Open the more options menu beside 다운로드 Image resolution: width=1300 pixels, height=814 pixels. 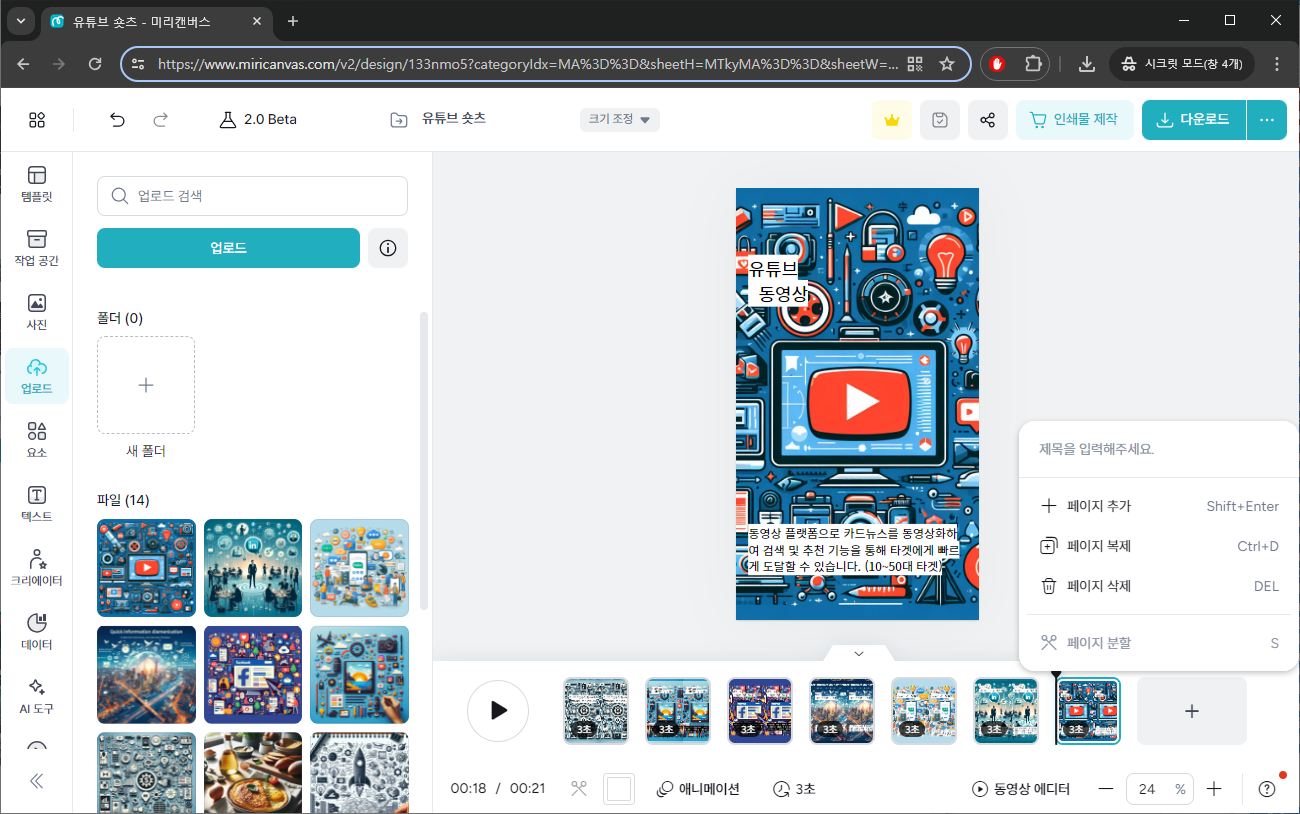coord(1267,120)
